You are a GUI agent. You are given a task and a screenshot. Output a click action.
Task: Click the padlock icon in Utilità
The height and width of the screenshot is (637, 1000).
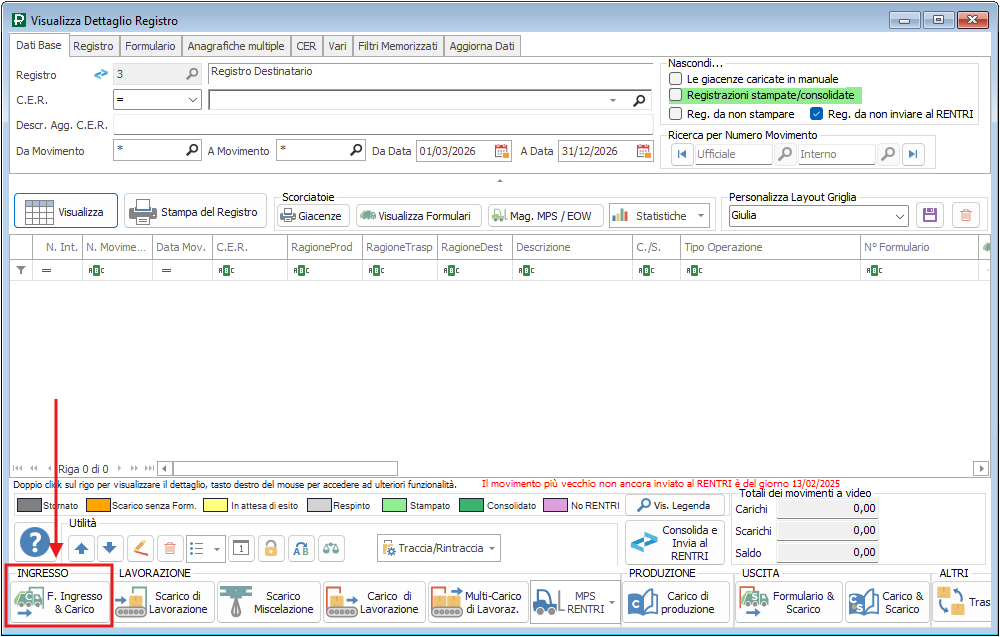[270, 547]
